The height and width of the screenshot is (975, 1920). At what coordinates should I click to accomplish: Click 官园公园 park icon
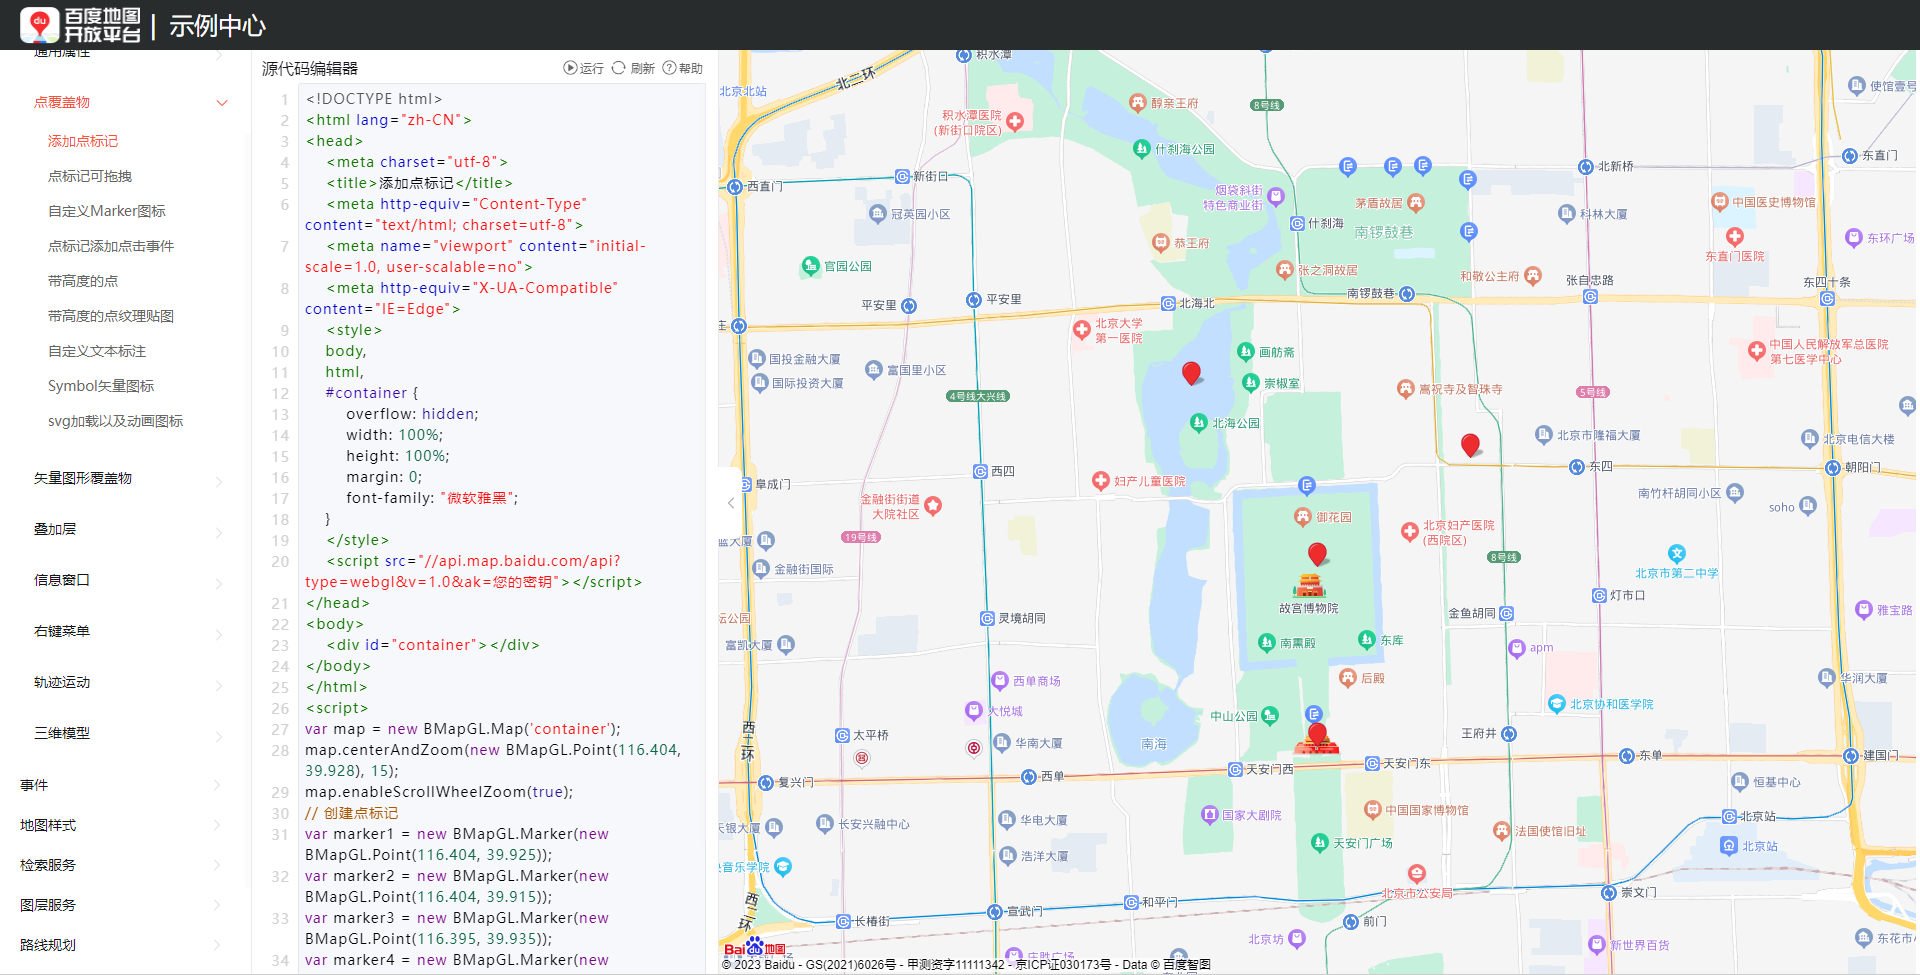pos(810,266)
